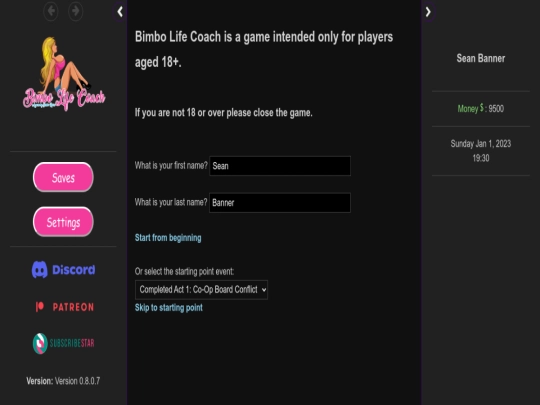This screenshot has height=405, width=540.
Task: Focus the last name field containing Banner
Action: click(x=280, y=202)
